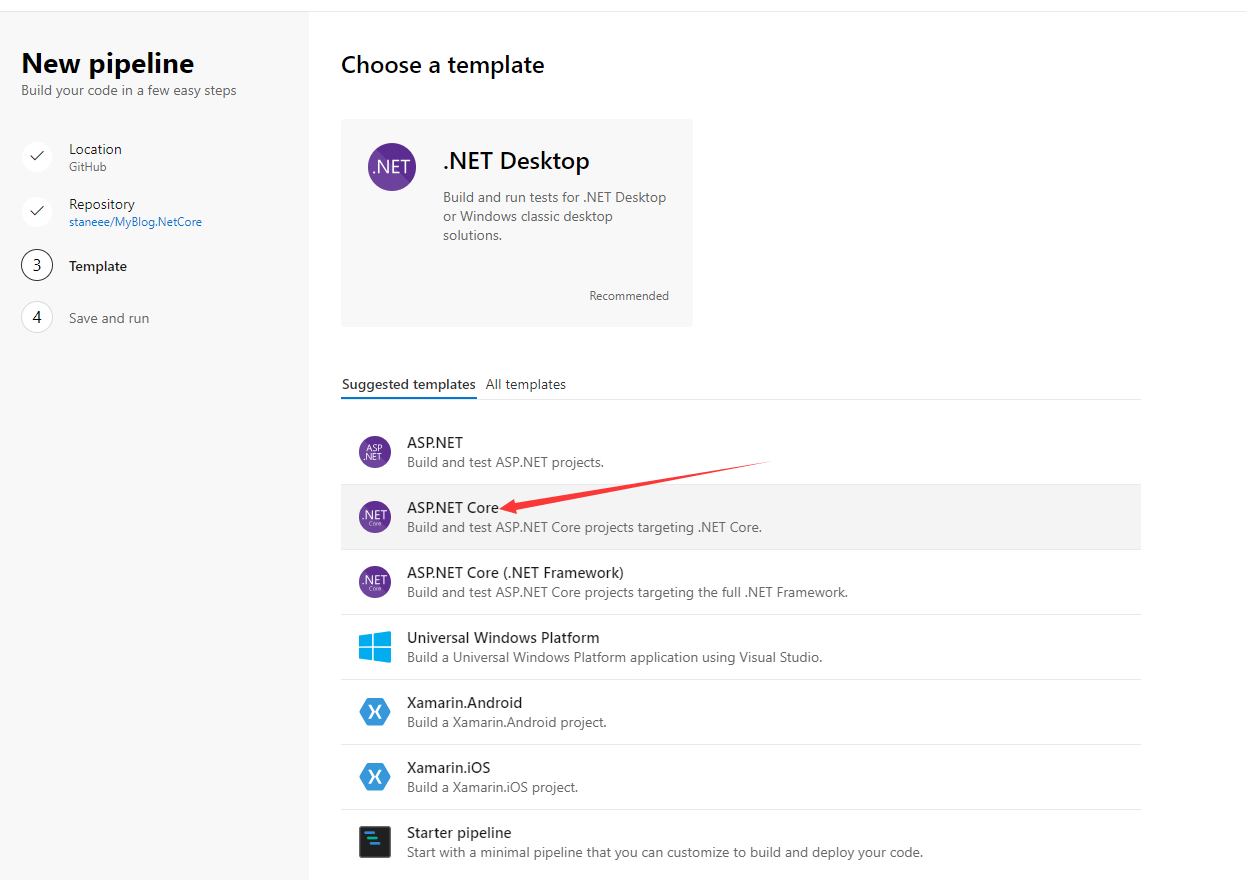Image resolution: width=1246 pixels, height=880 pixels.
Task: Select the Suggested templates tab
Action: point(409,384)
